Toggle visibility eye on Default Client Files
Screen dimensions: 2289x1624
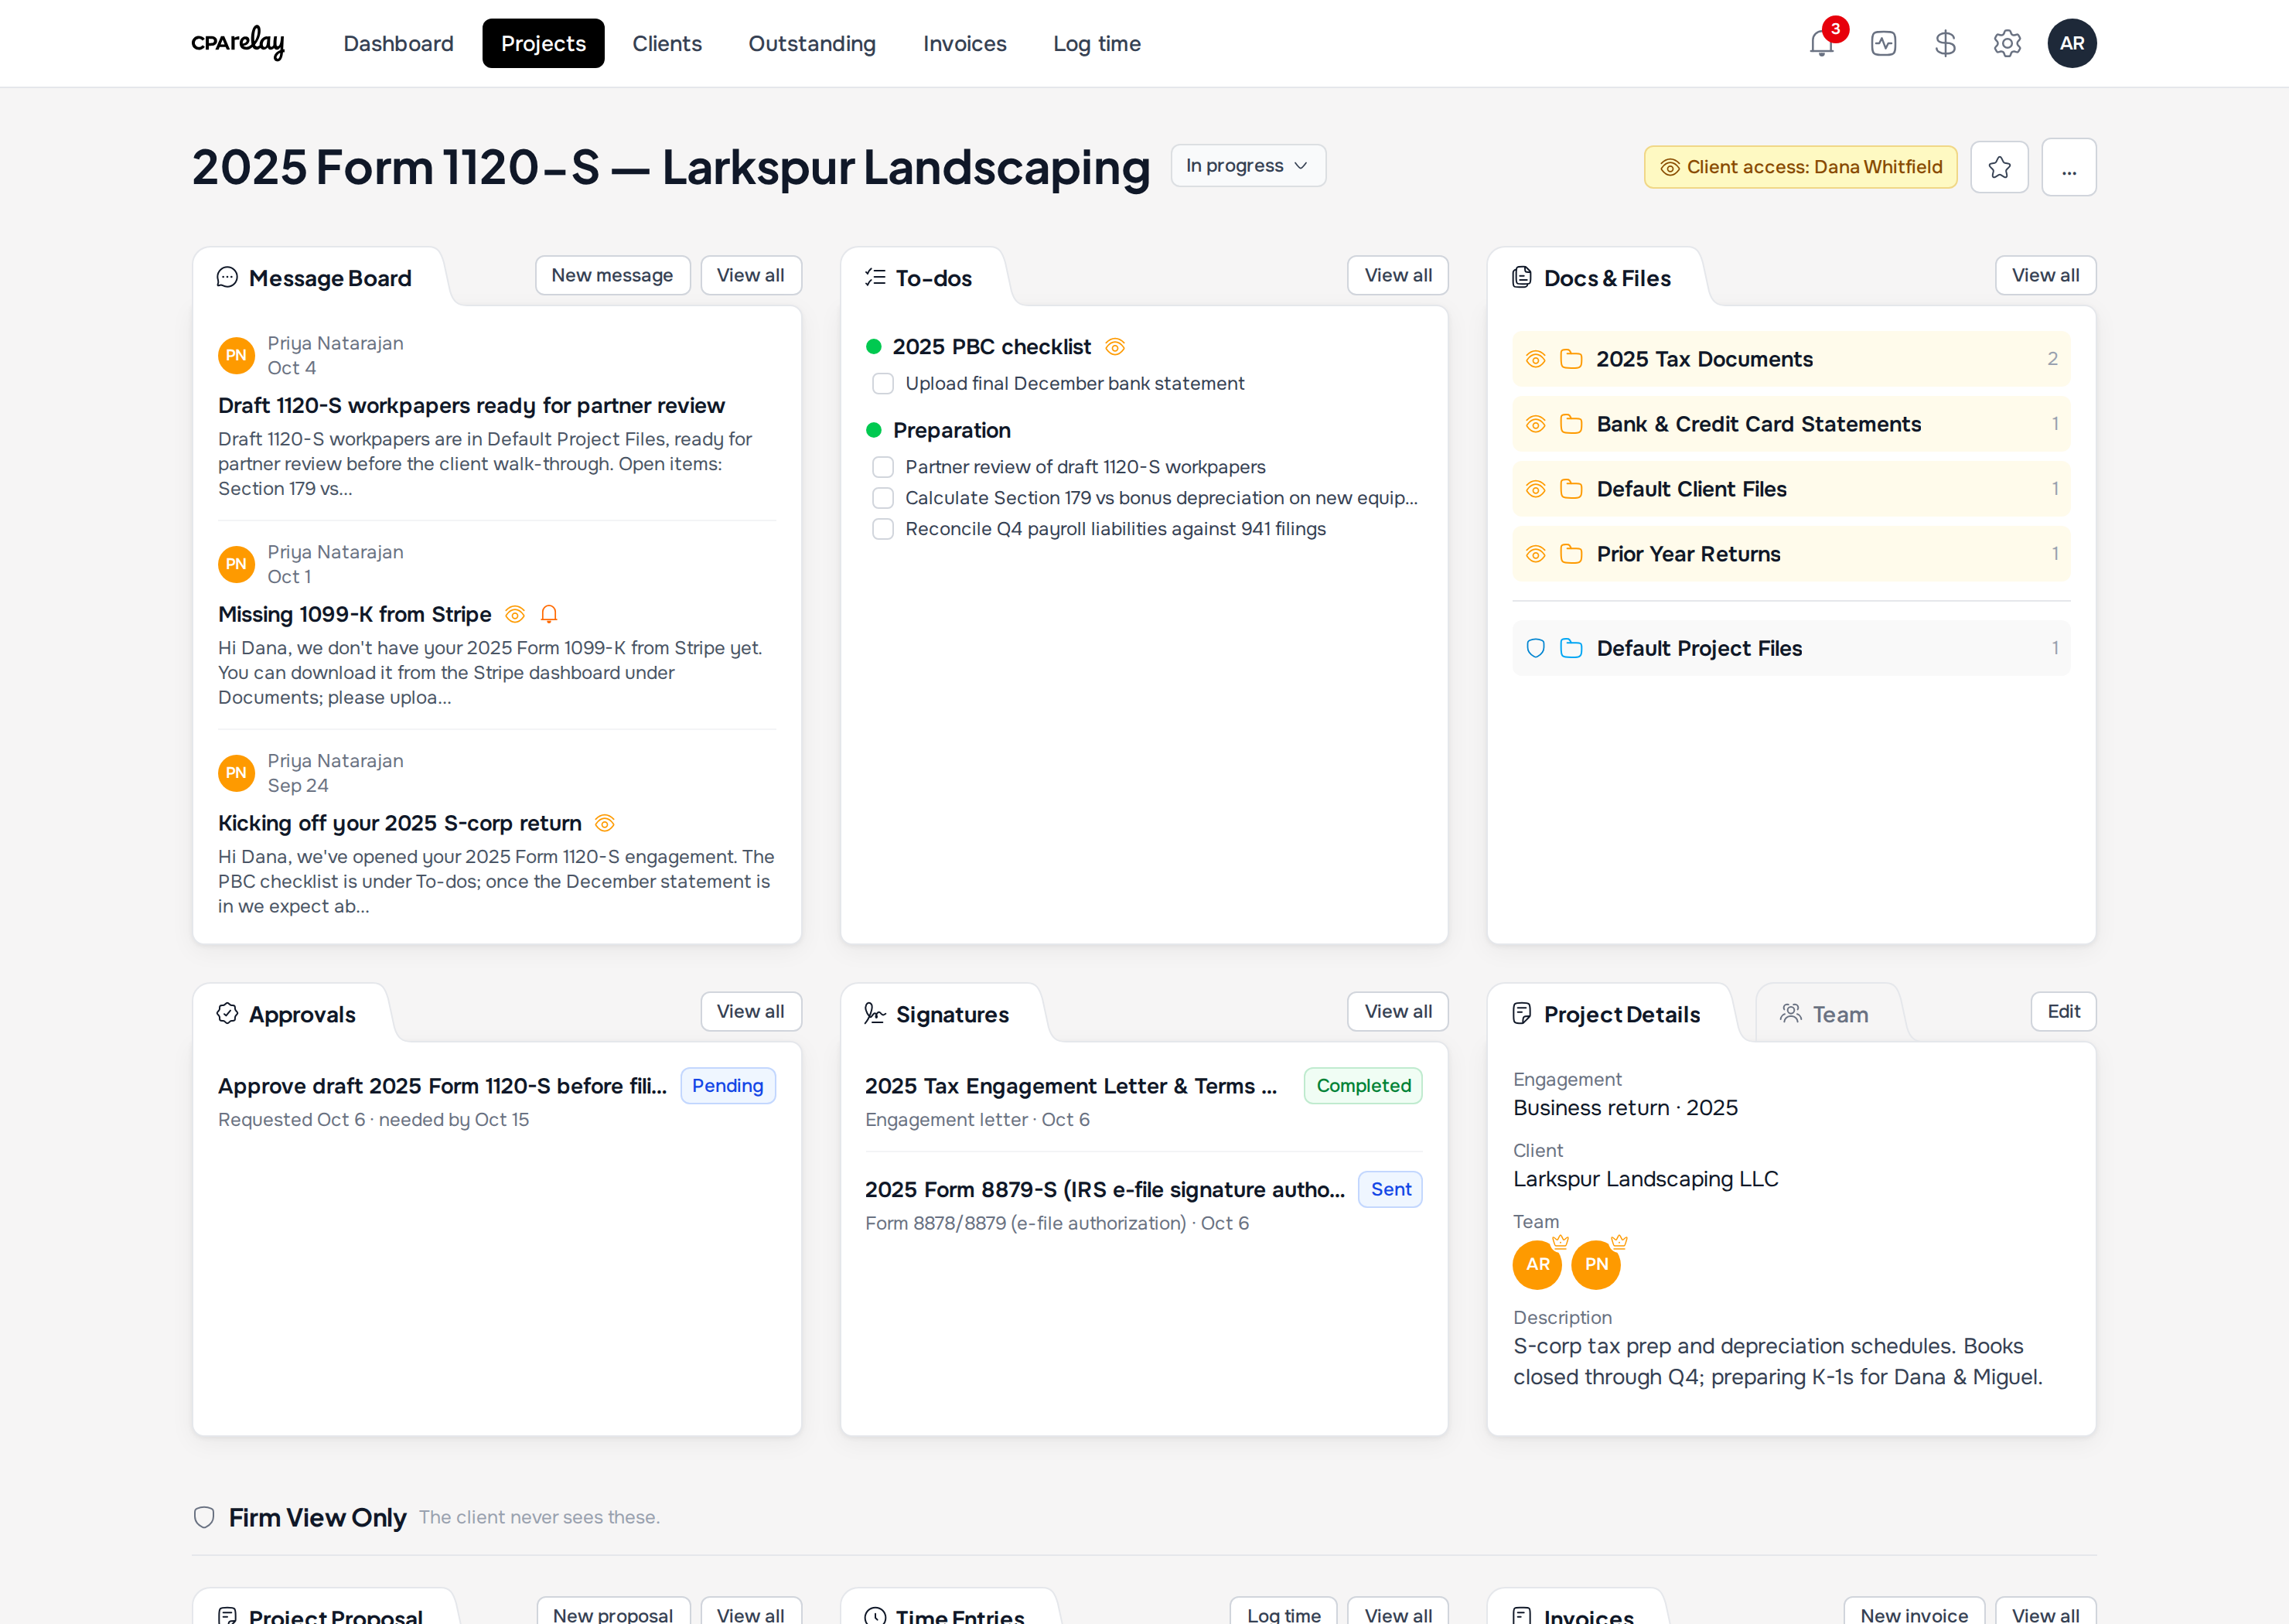tap(1536, 489)
